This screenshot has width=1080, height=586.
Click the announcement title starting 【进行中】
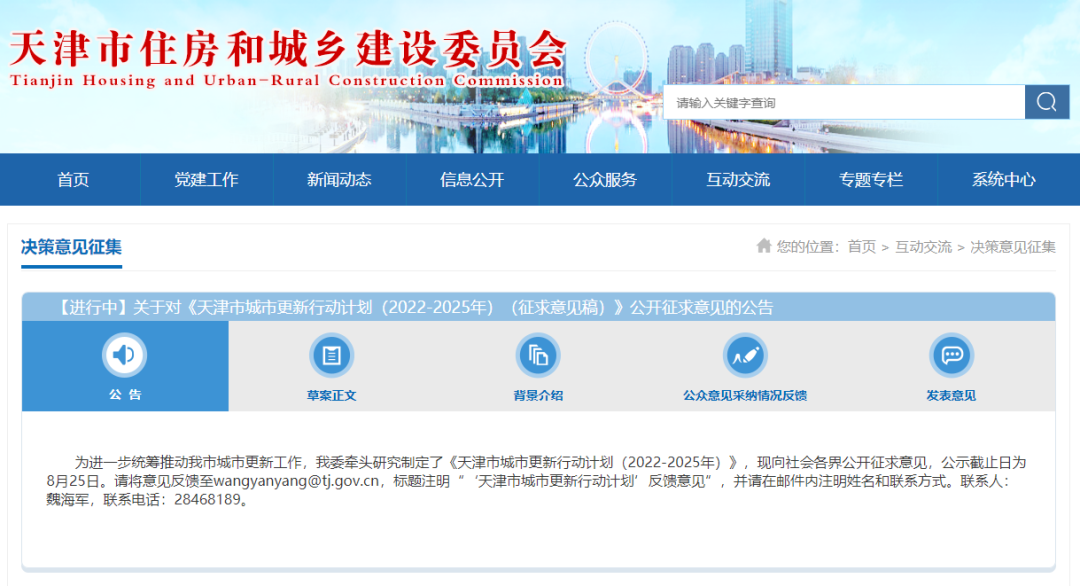(415, 307)
